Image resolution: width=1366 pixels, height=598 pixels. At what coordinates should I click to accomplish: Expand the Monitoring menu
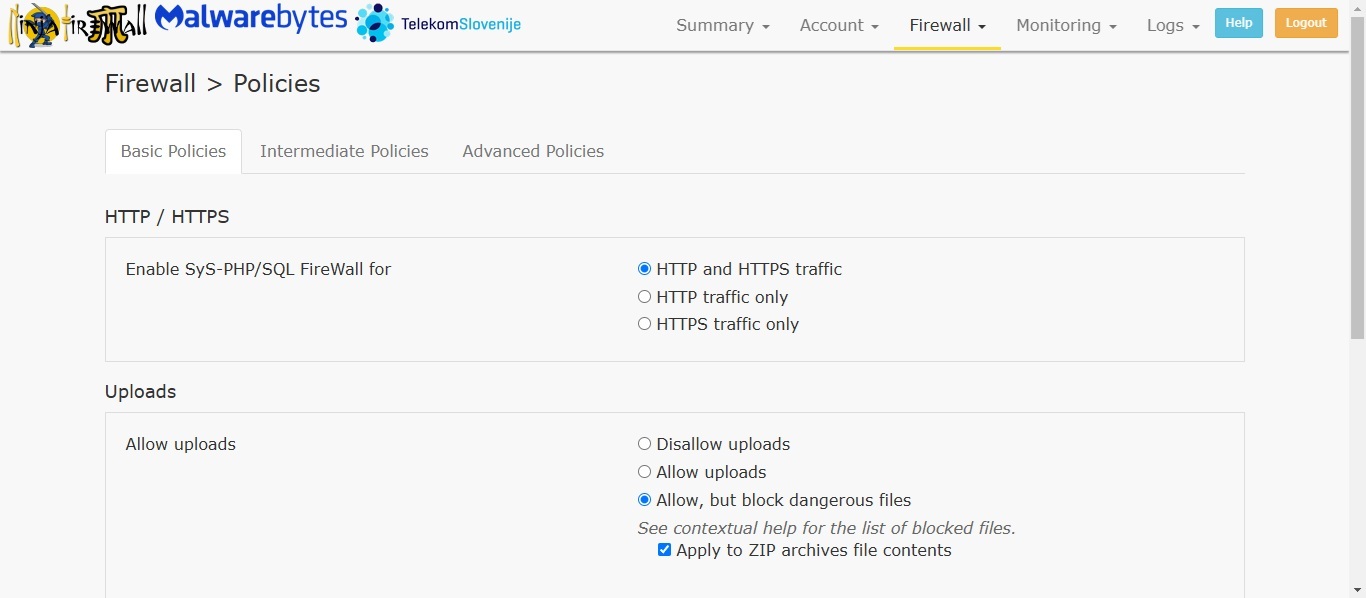(1066, 26)
